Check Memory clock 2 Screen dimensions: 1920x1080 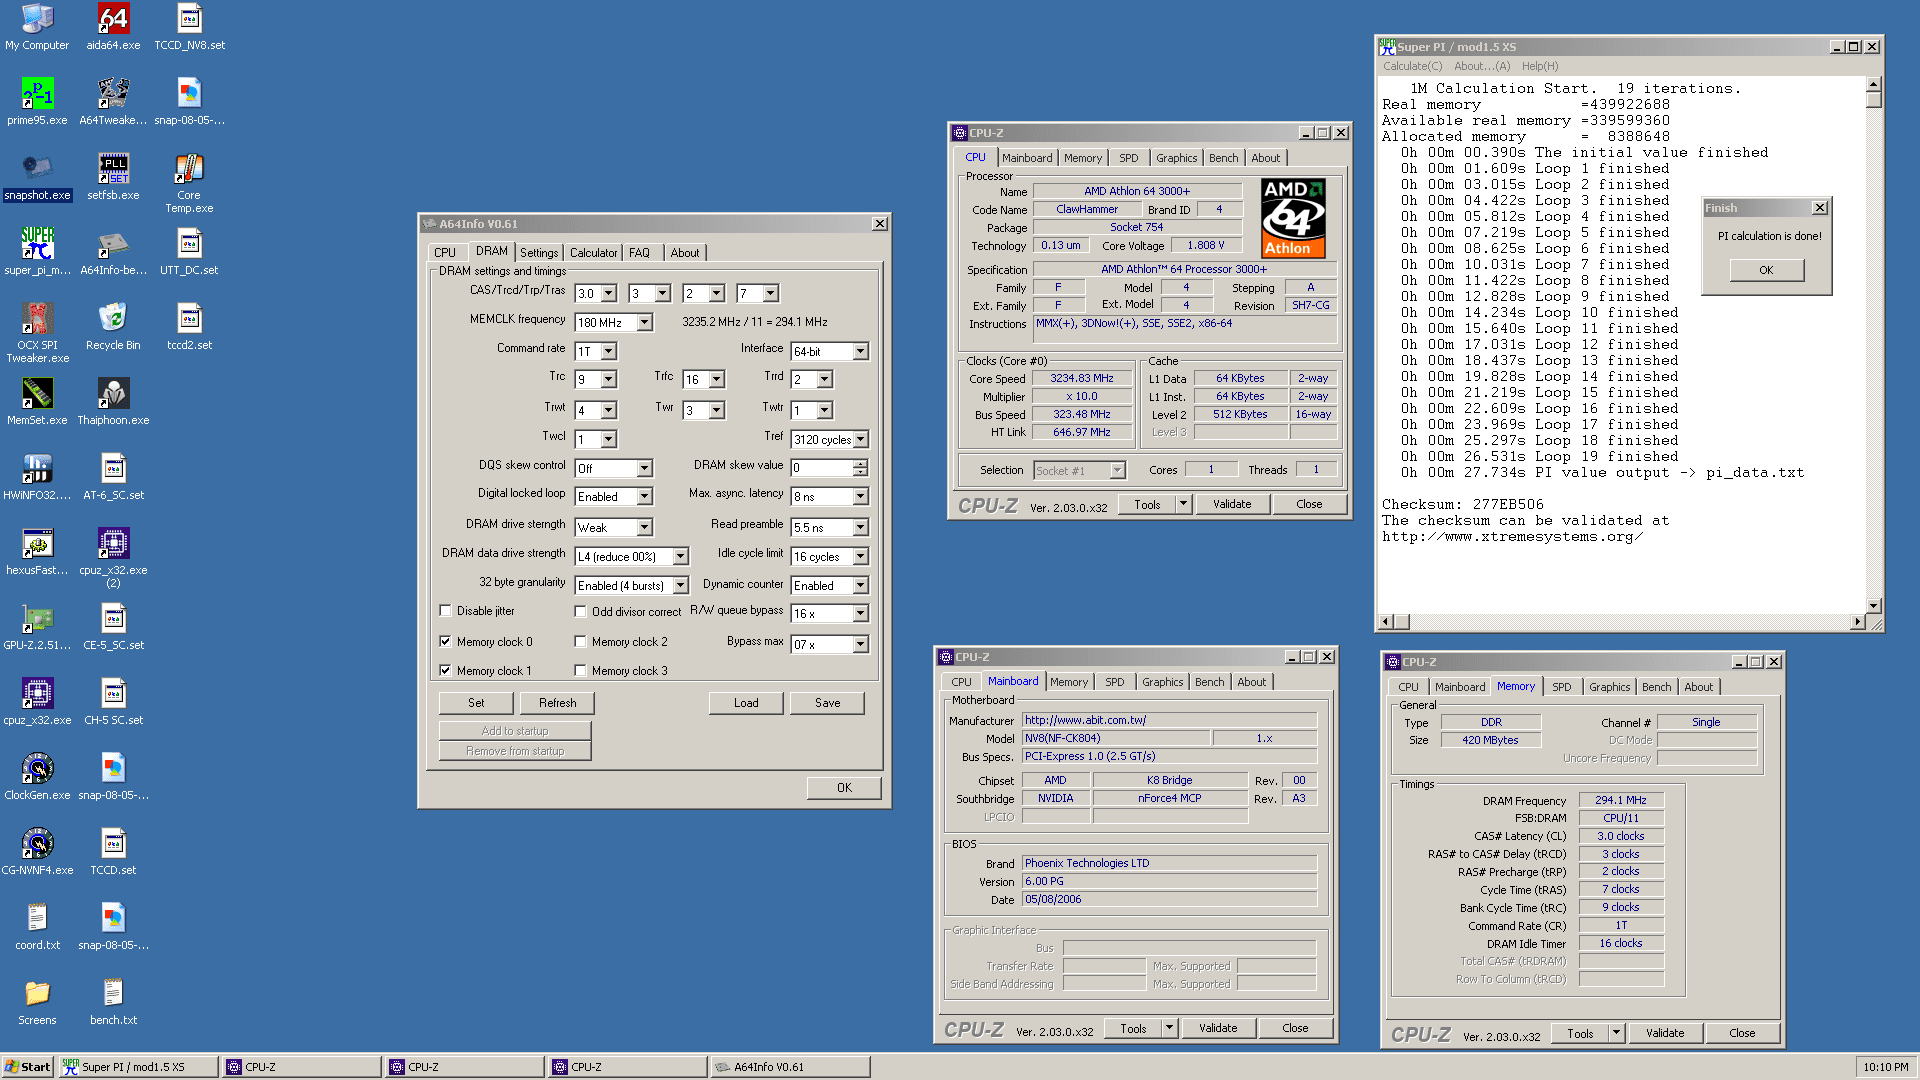click(580, 642)
